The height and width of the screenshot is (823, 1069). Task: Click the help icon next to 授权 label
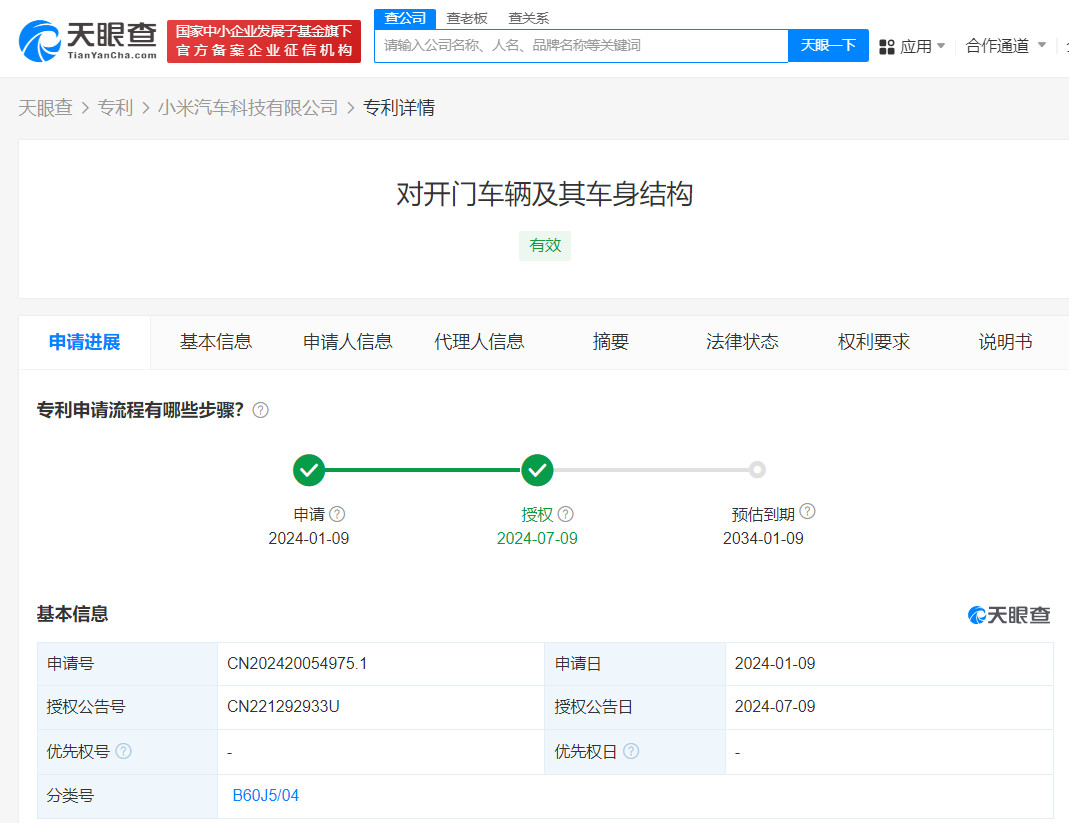tap(566, 513)
